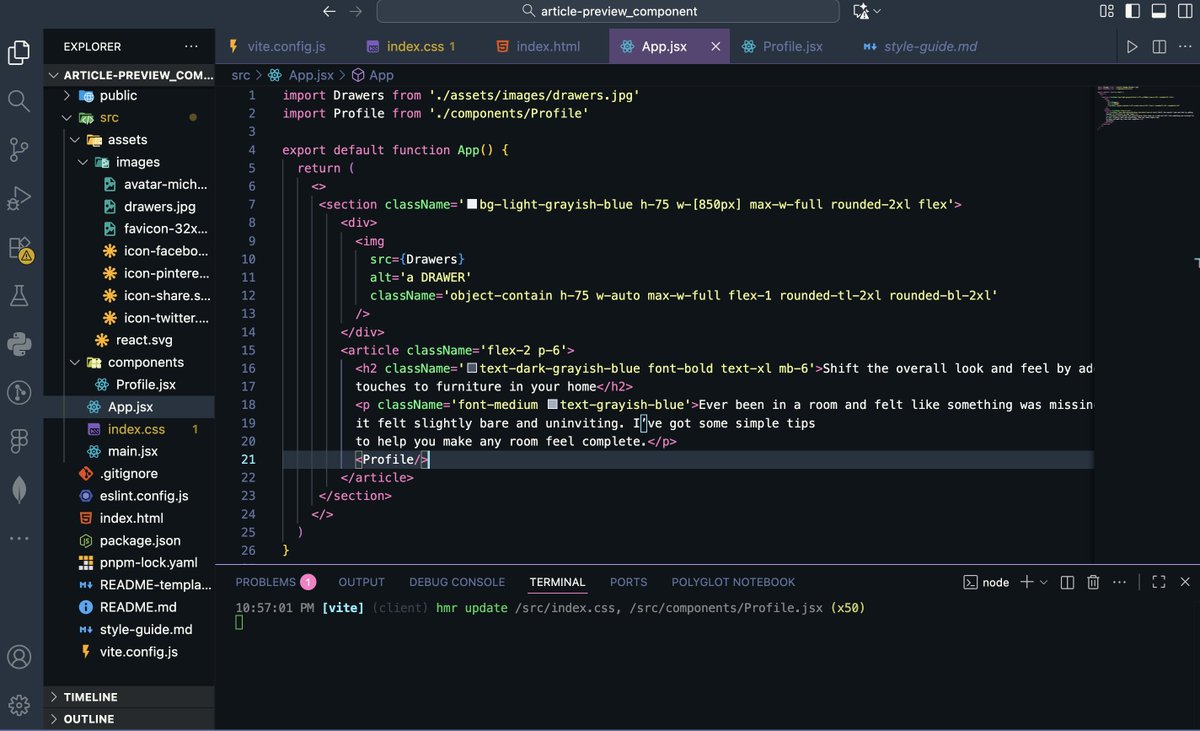Open the DEBUG CONSOLE panel tab
The width and height of the screenshot is (1200, 731).
click(x=457, y=582)
